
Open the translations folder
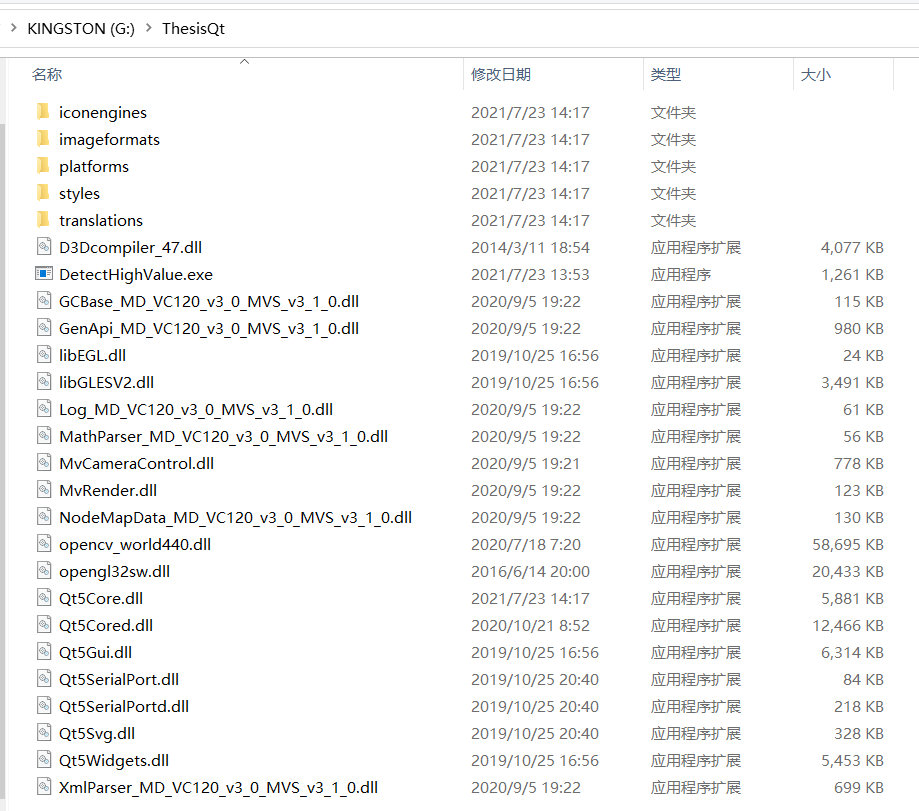tap(44, 220)
